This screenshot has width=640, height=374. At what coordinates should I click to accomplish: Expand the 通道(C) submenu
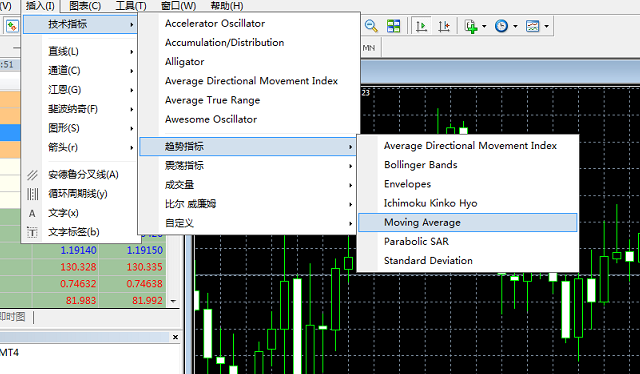pos(80,71)
